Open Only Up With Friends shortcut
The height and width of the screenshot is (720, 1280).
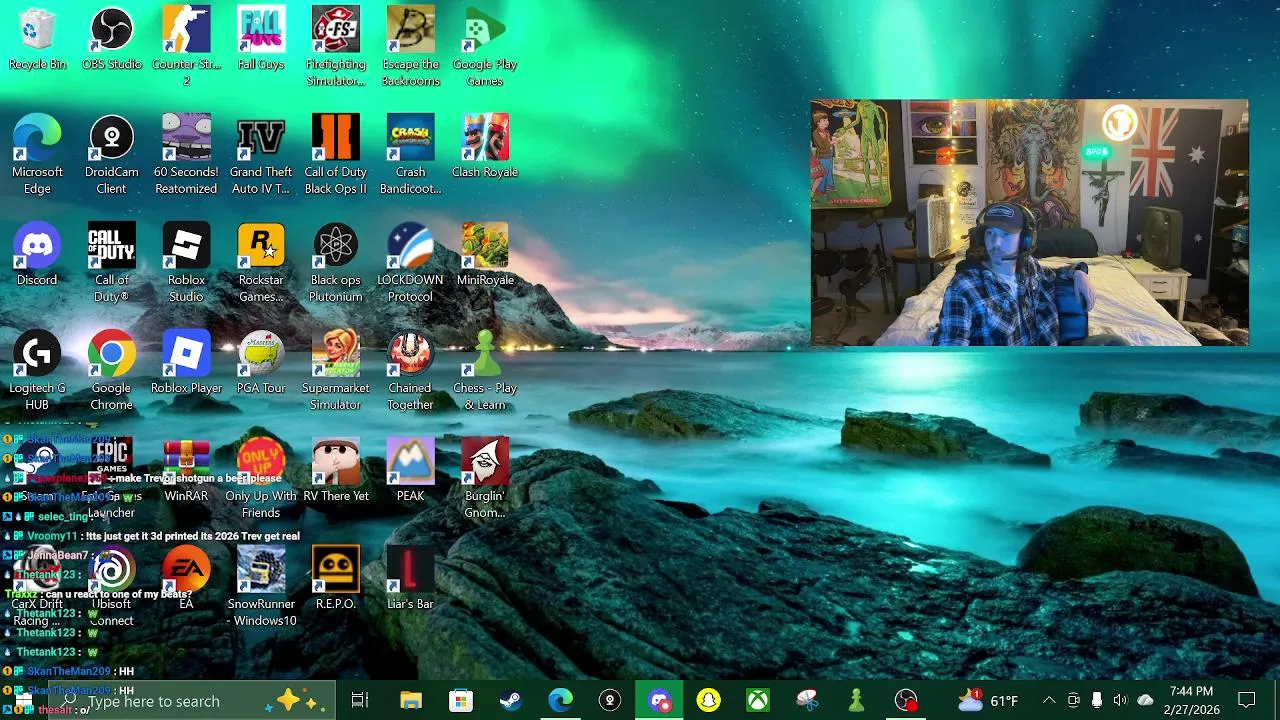point(261,479)
